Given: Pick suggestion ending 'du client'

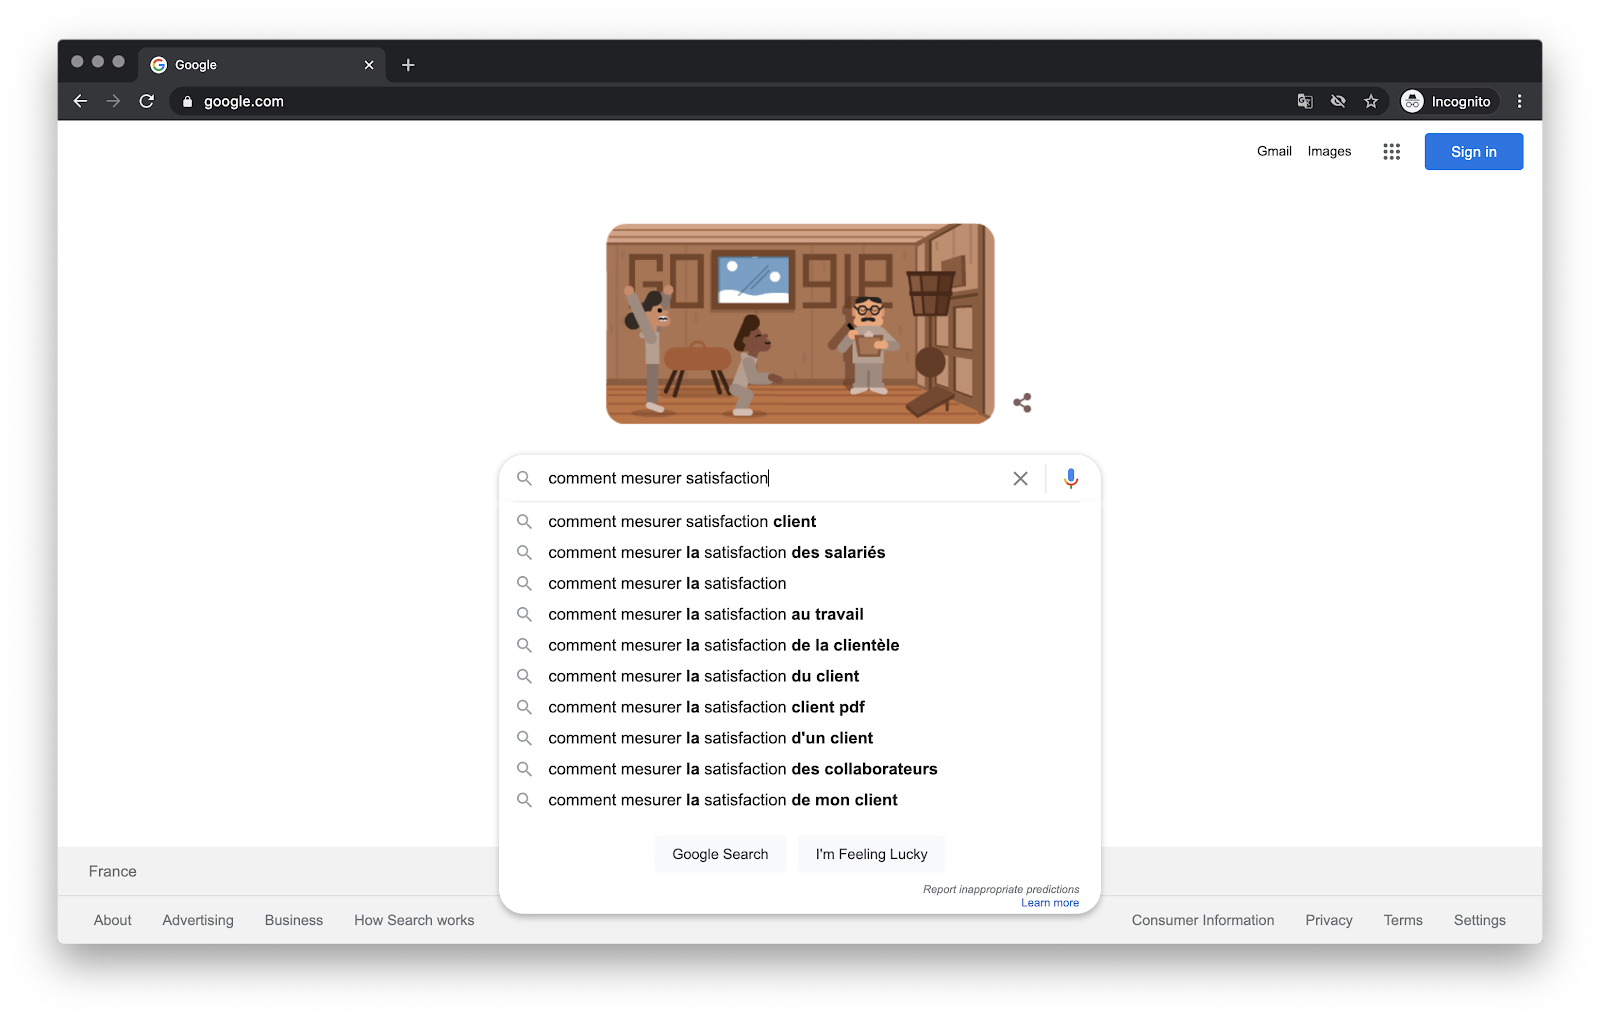Looking at the screenshot, I should (x=799, y=677).
